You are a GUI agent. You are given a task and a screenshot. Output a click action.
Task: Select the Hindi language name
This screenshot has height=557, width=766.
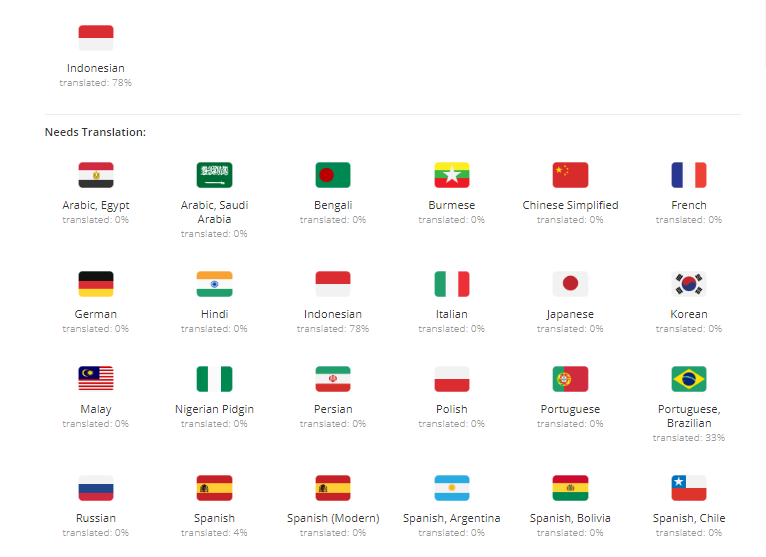click(x=214, y=314)
